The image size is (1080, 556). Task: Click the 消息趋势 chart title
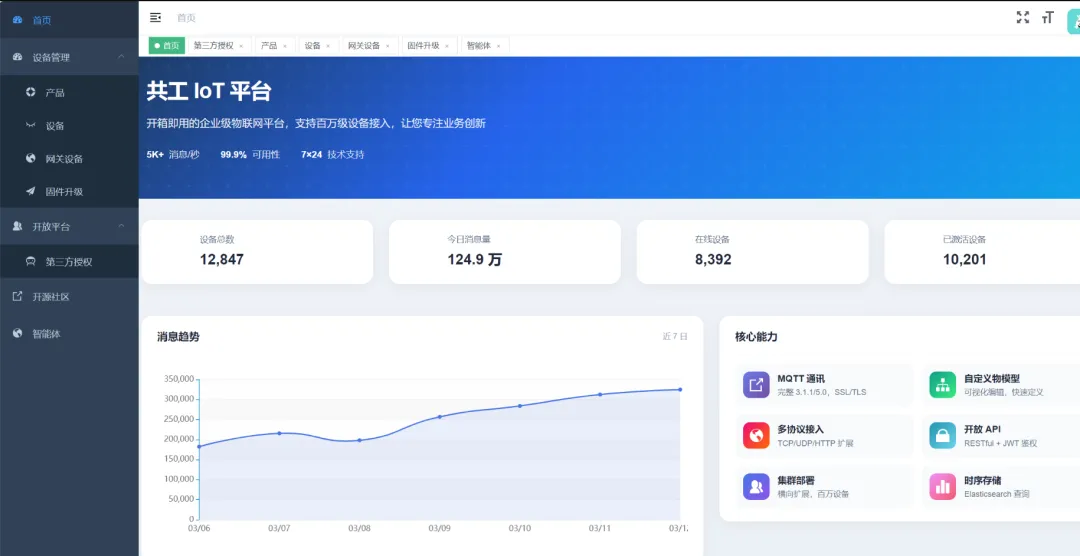pos(178,337)
